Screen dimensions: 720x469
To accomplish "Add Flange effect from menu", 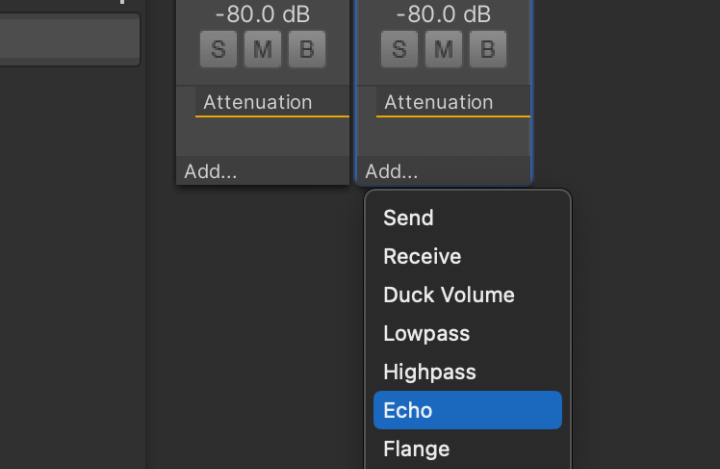I will point(416,449).
